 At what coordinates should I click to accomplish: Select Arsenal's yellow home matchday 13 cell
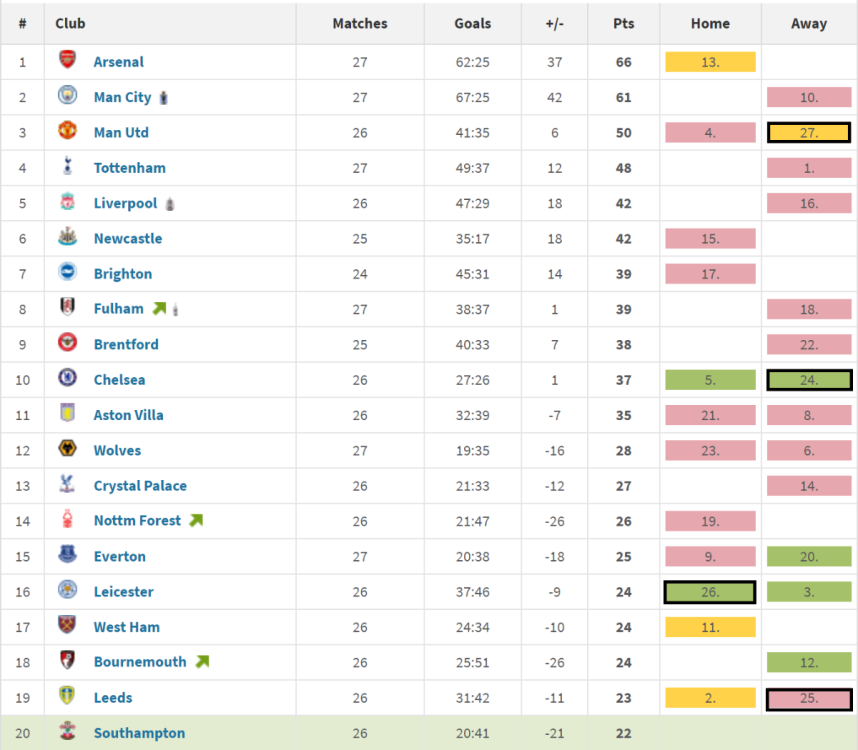710,62
